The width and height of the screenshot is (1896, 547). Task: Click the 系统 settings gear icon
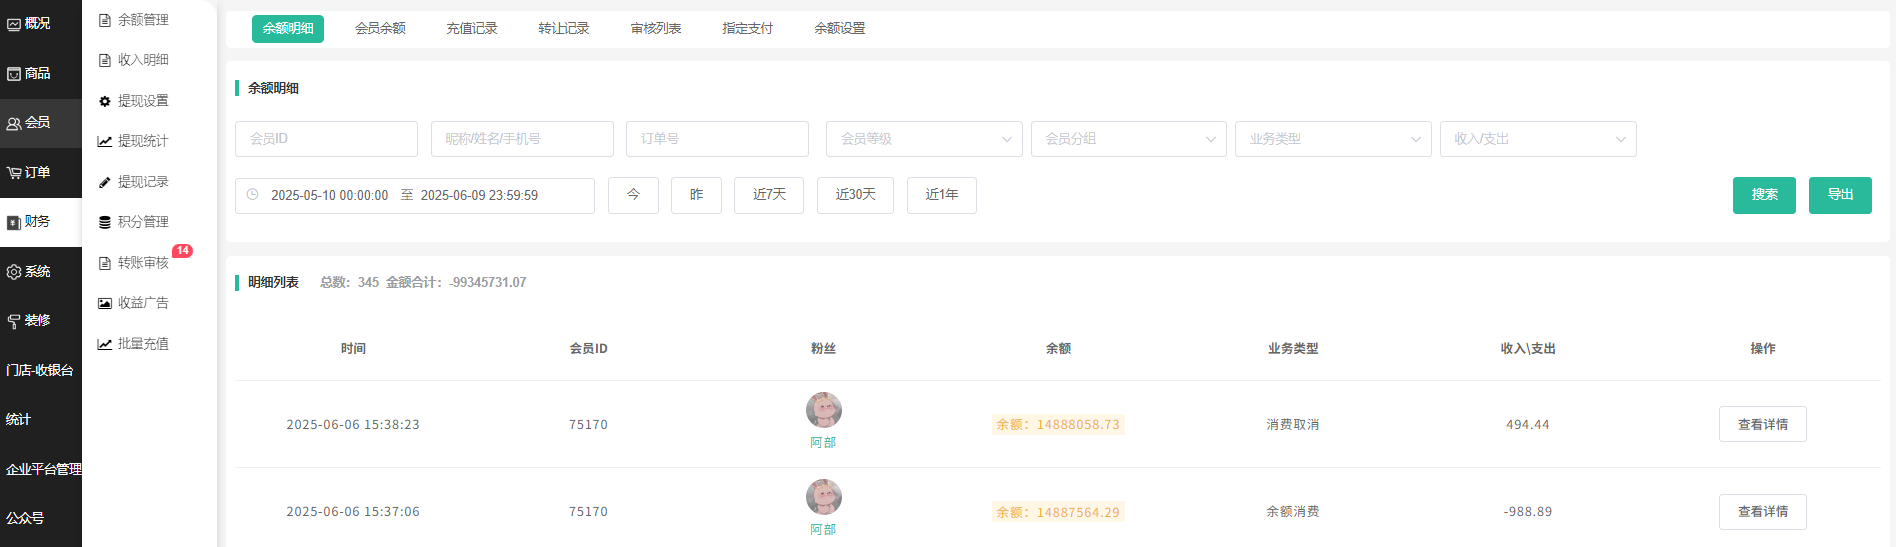[x=14, y=272]
